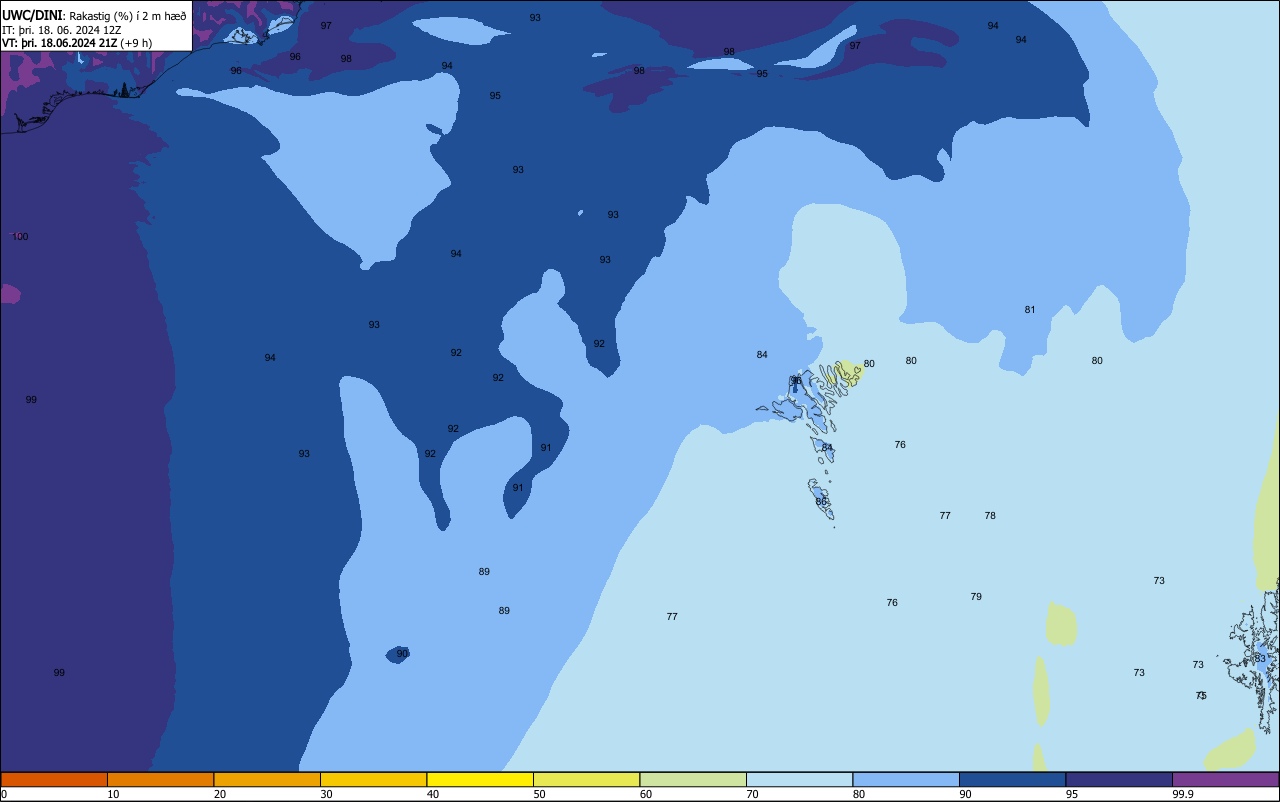
Task: Click the '81' humidity value on the map
Action: click(x=1030, y=310)
